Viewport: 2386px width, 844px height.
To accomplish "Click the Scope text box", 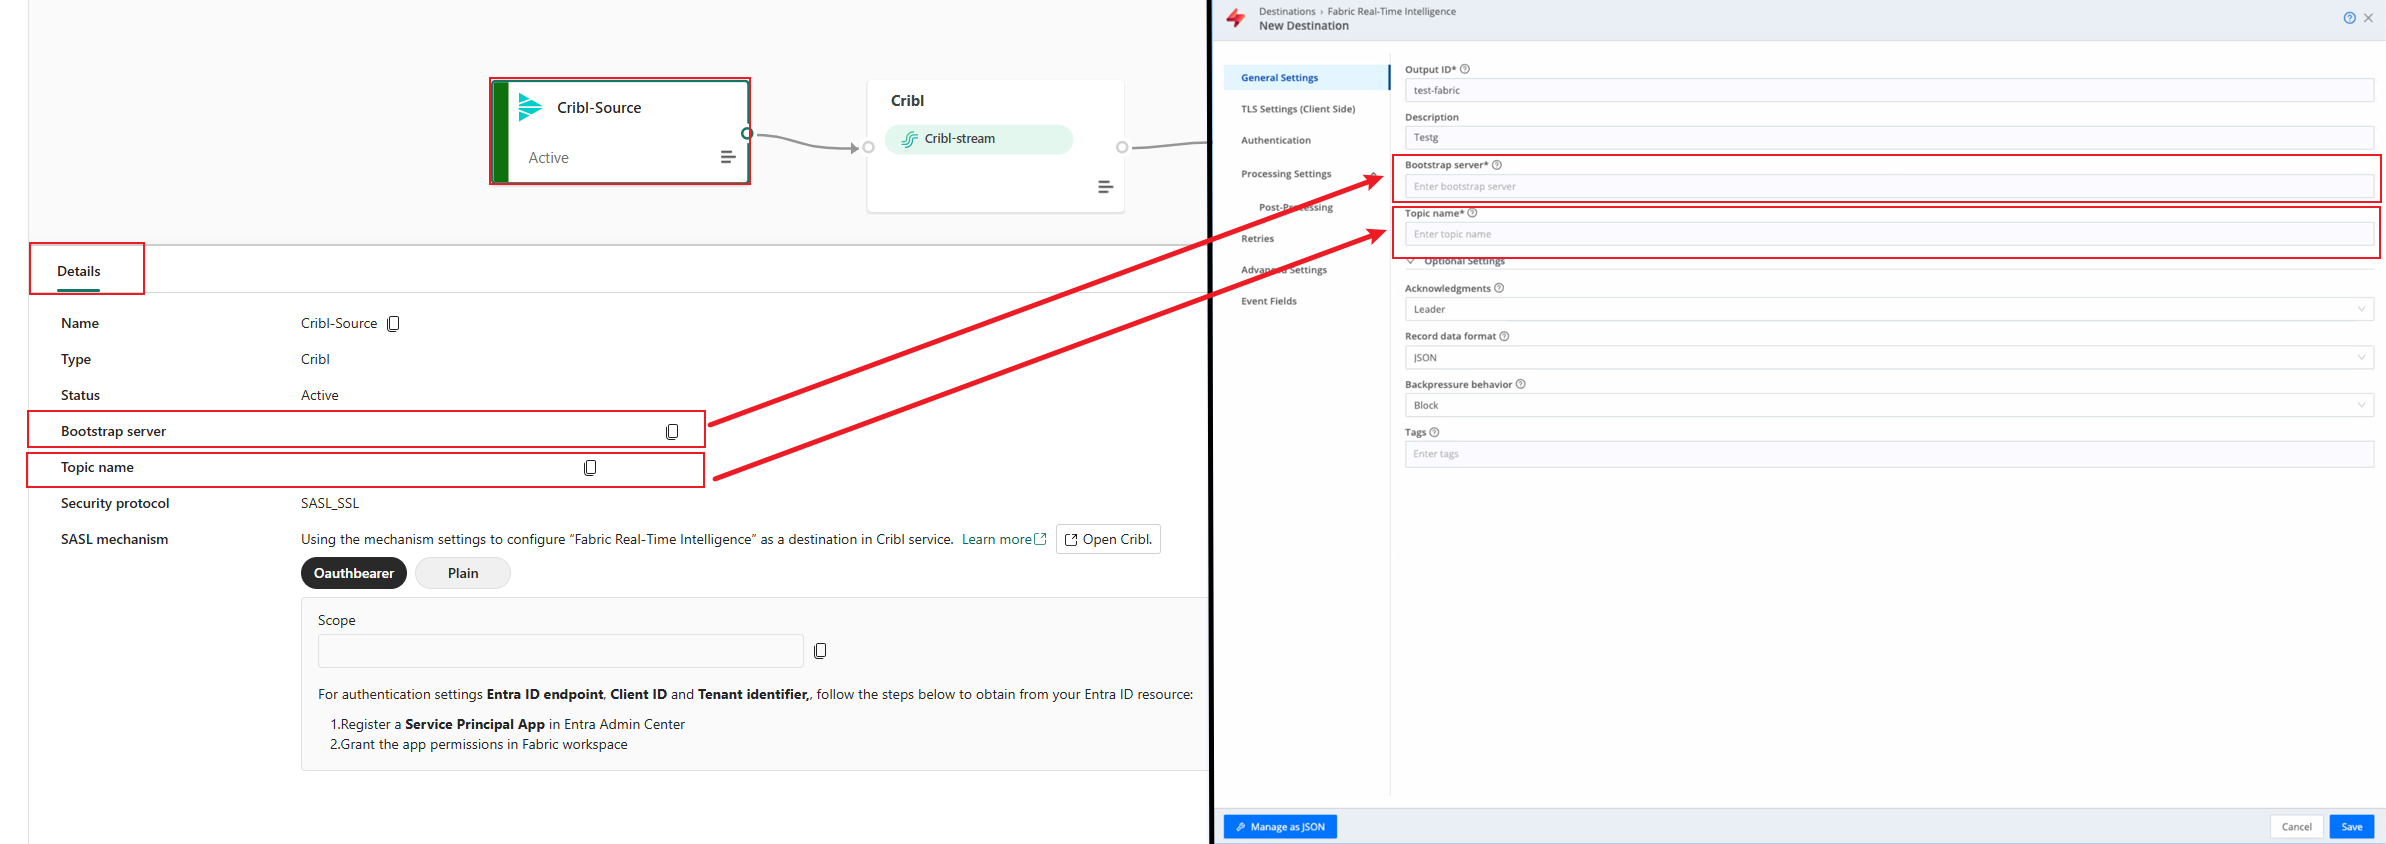I will [x=561, y=651].
